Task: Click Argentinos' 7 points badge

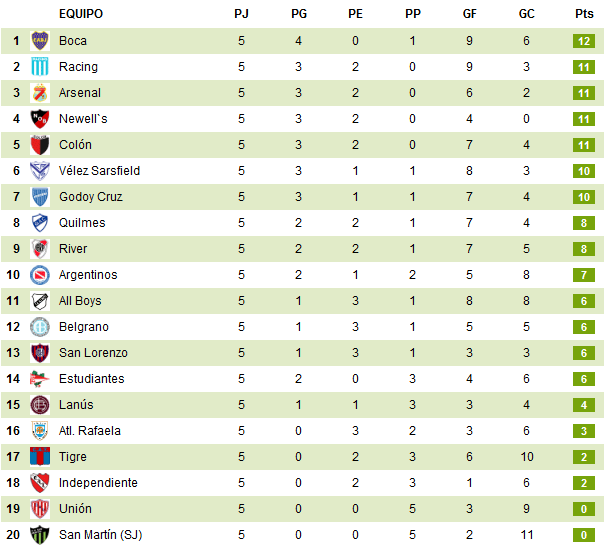Action: tap(584, 275)
